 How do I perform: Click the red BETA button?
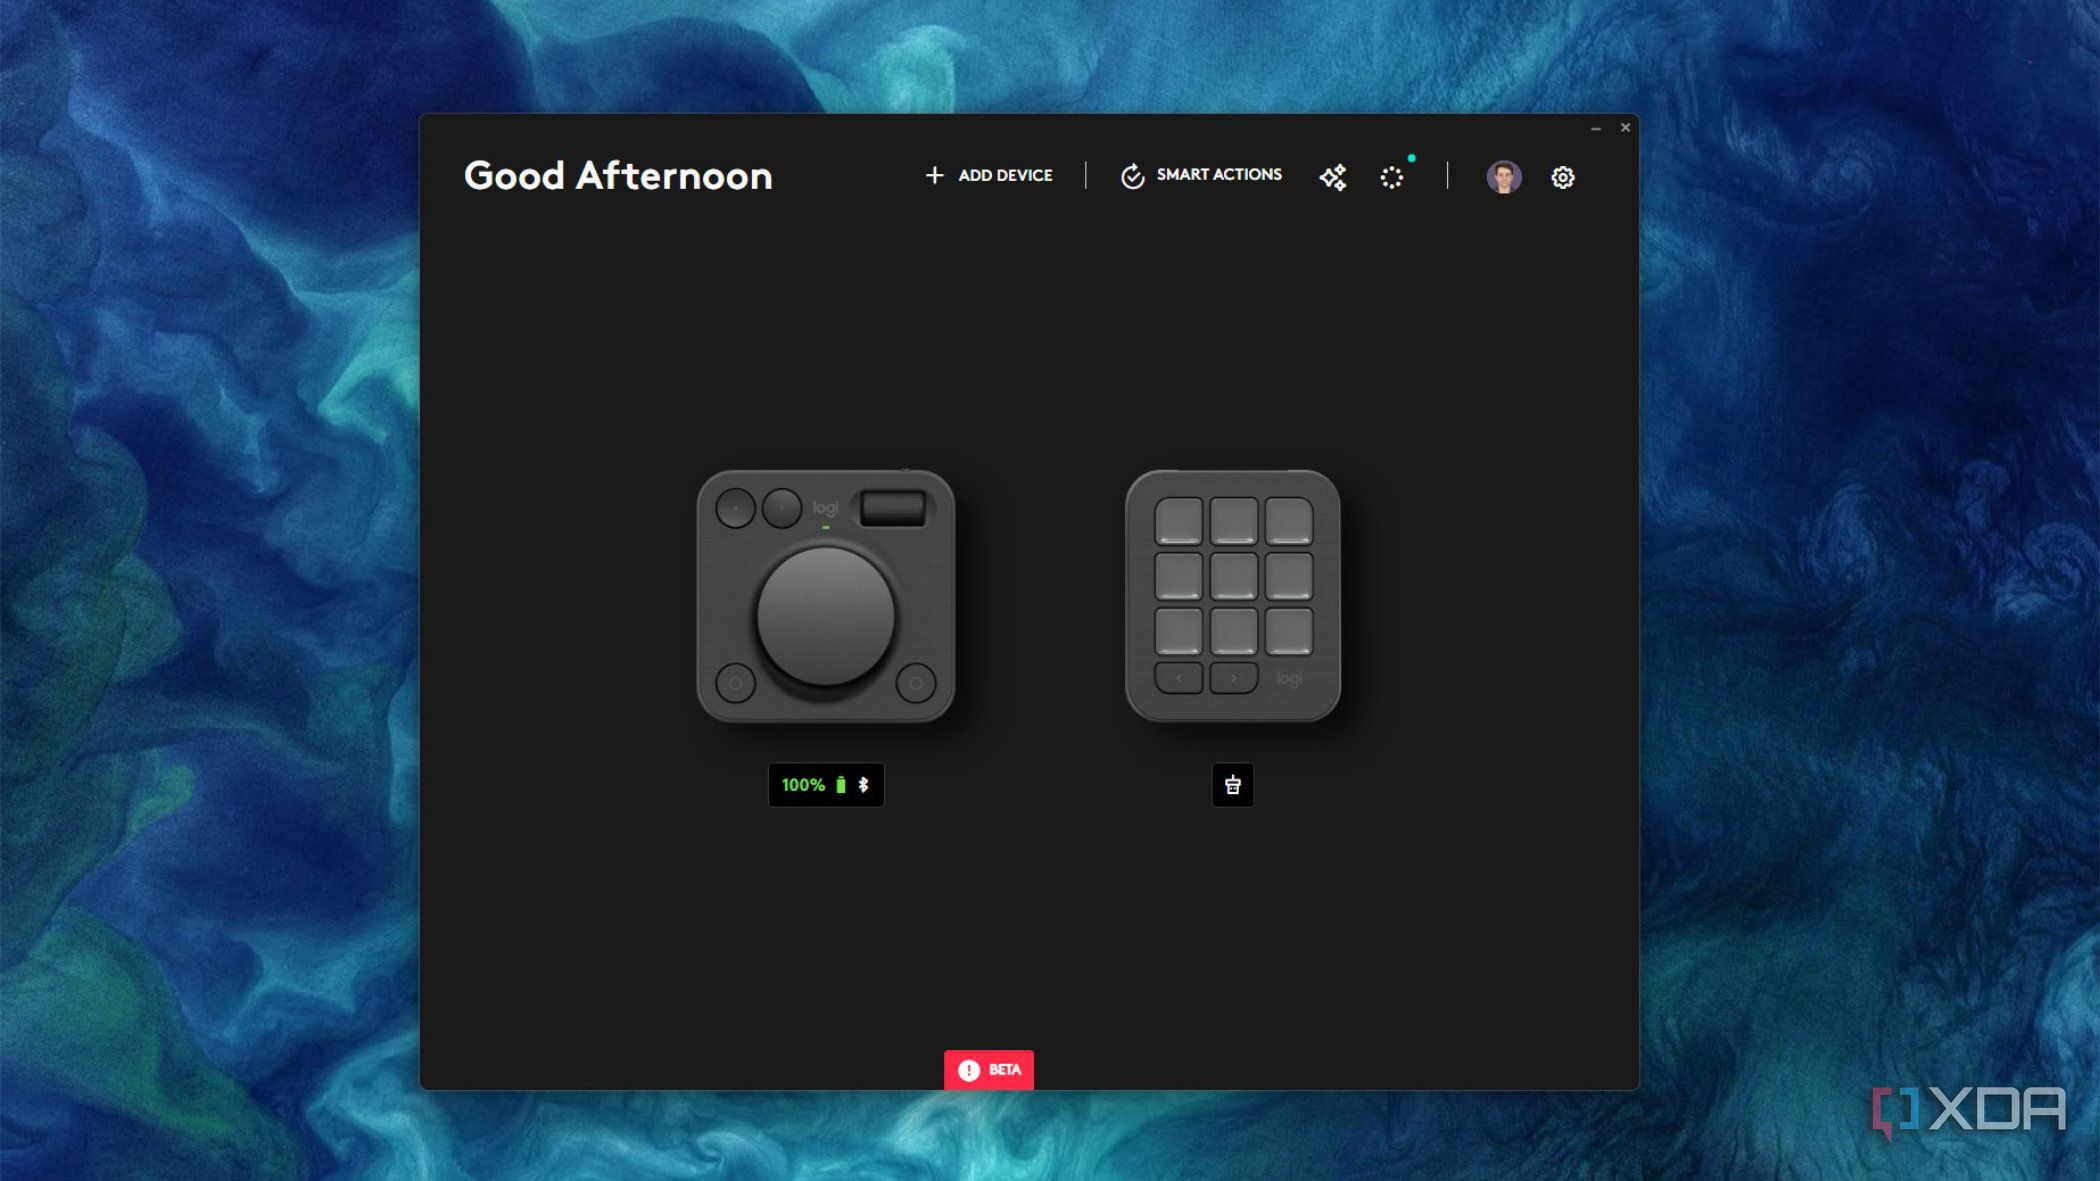point(989,1070)
